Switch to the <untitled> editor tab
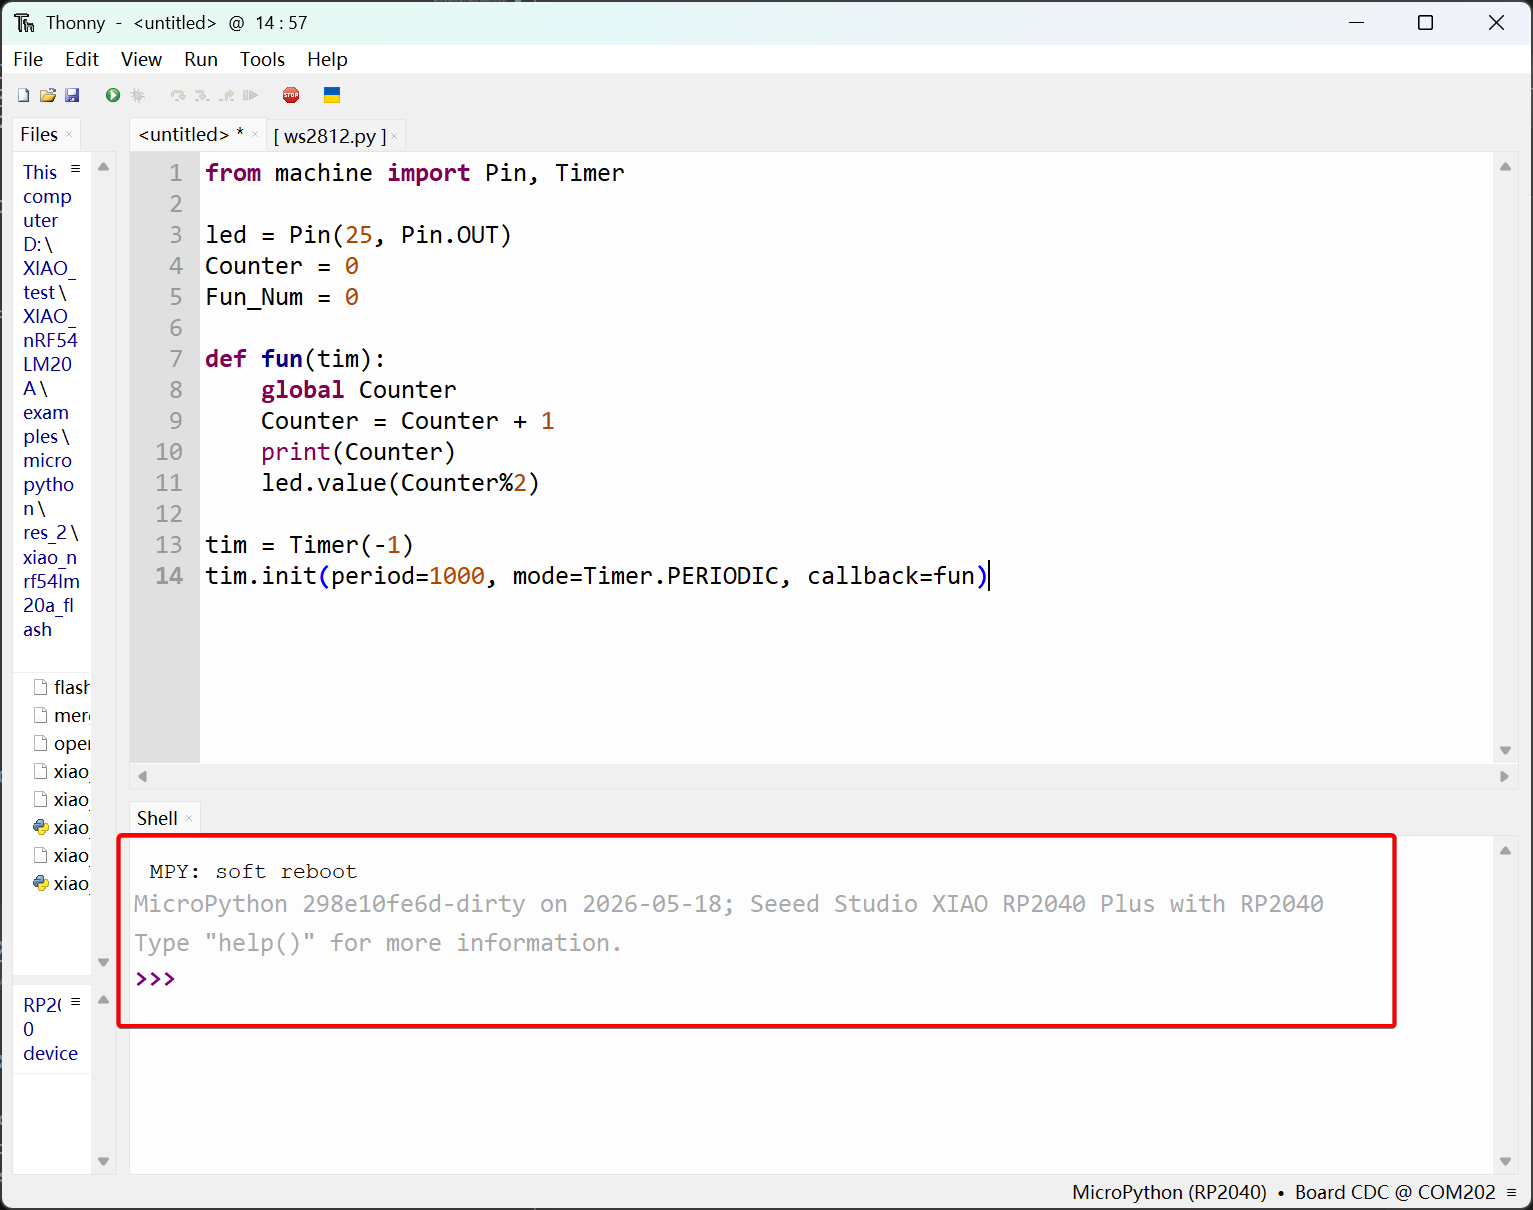This screenshot has width=1533, height=1210. point(191,134)
